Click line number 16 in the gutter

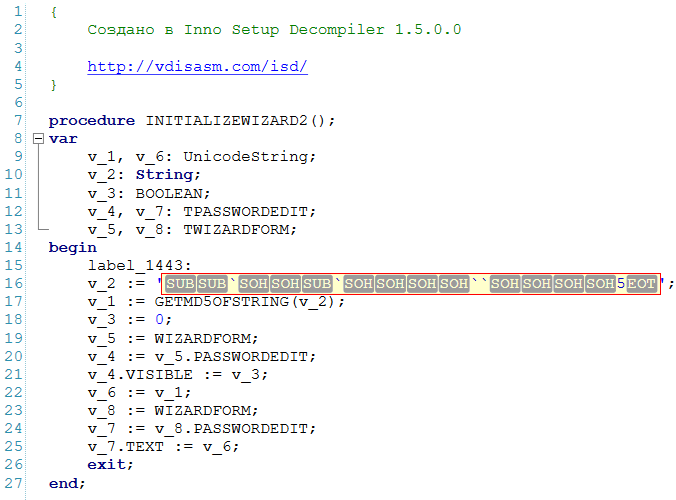13,283
